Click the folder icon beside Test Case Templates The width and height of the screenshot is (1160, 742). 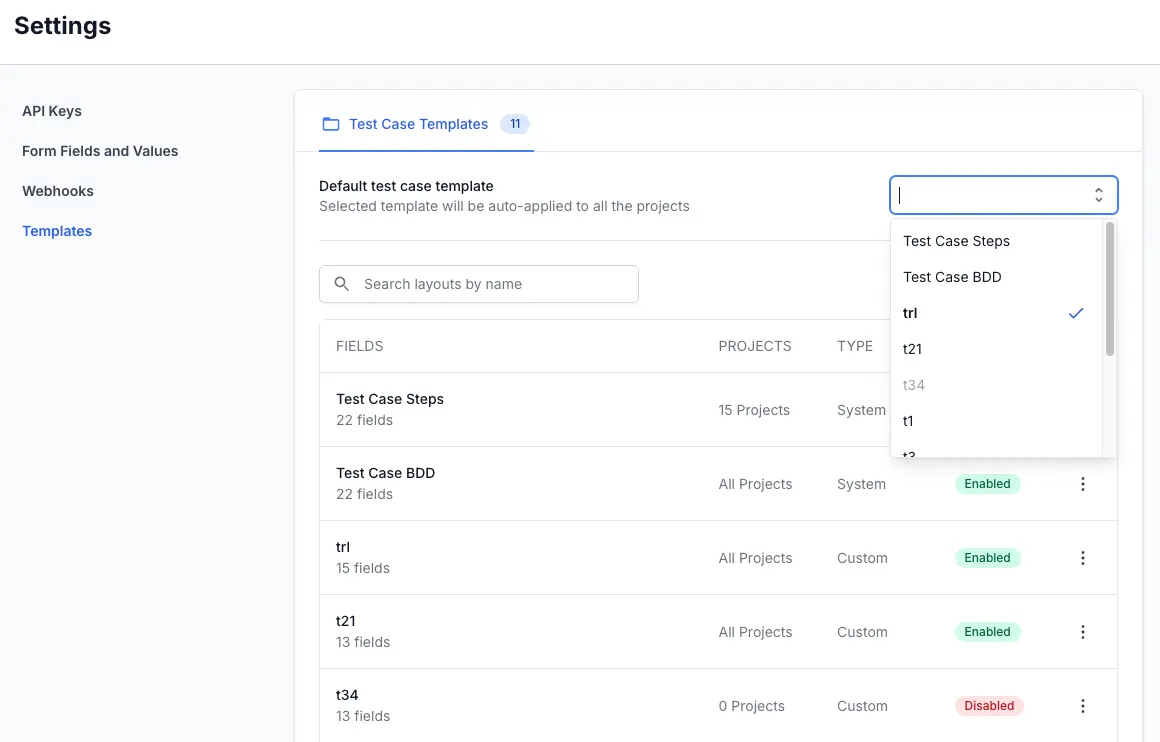(x=330, y=125)
